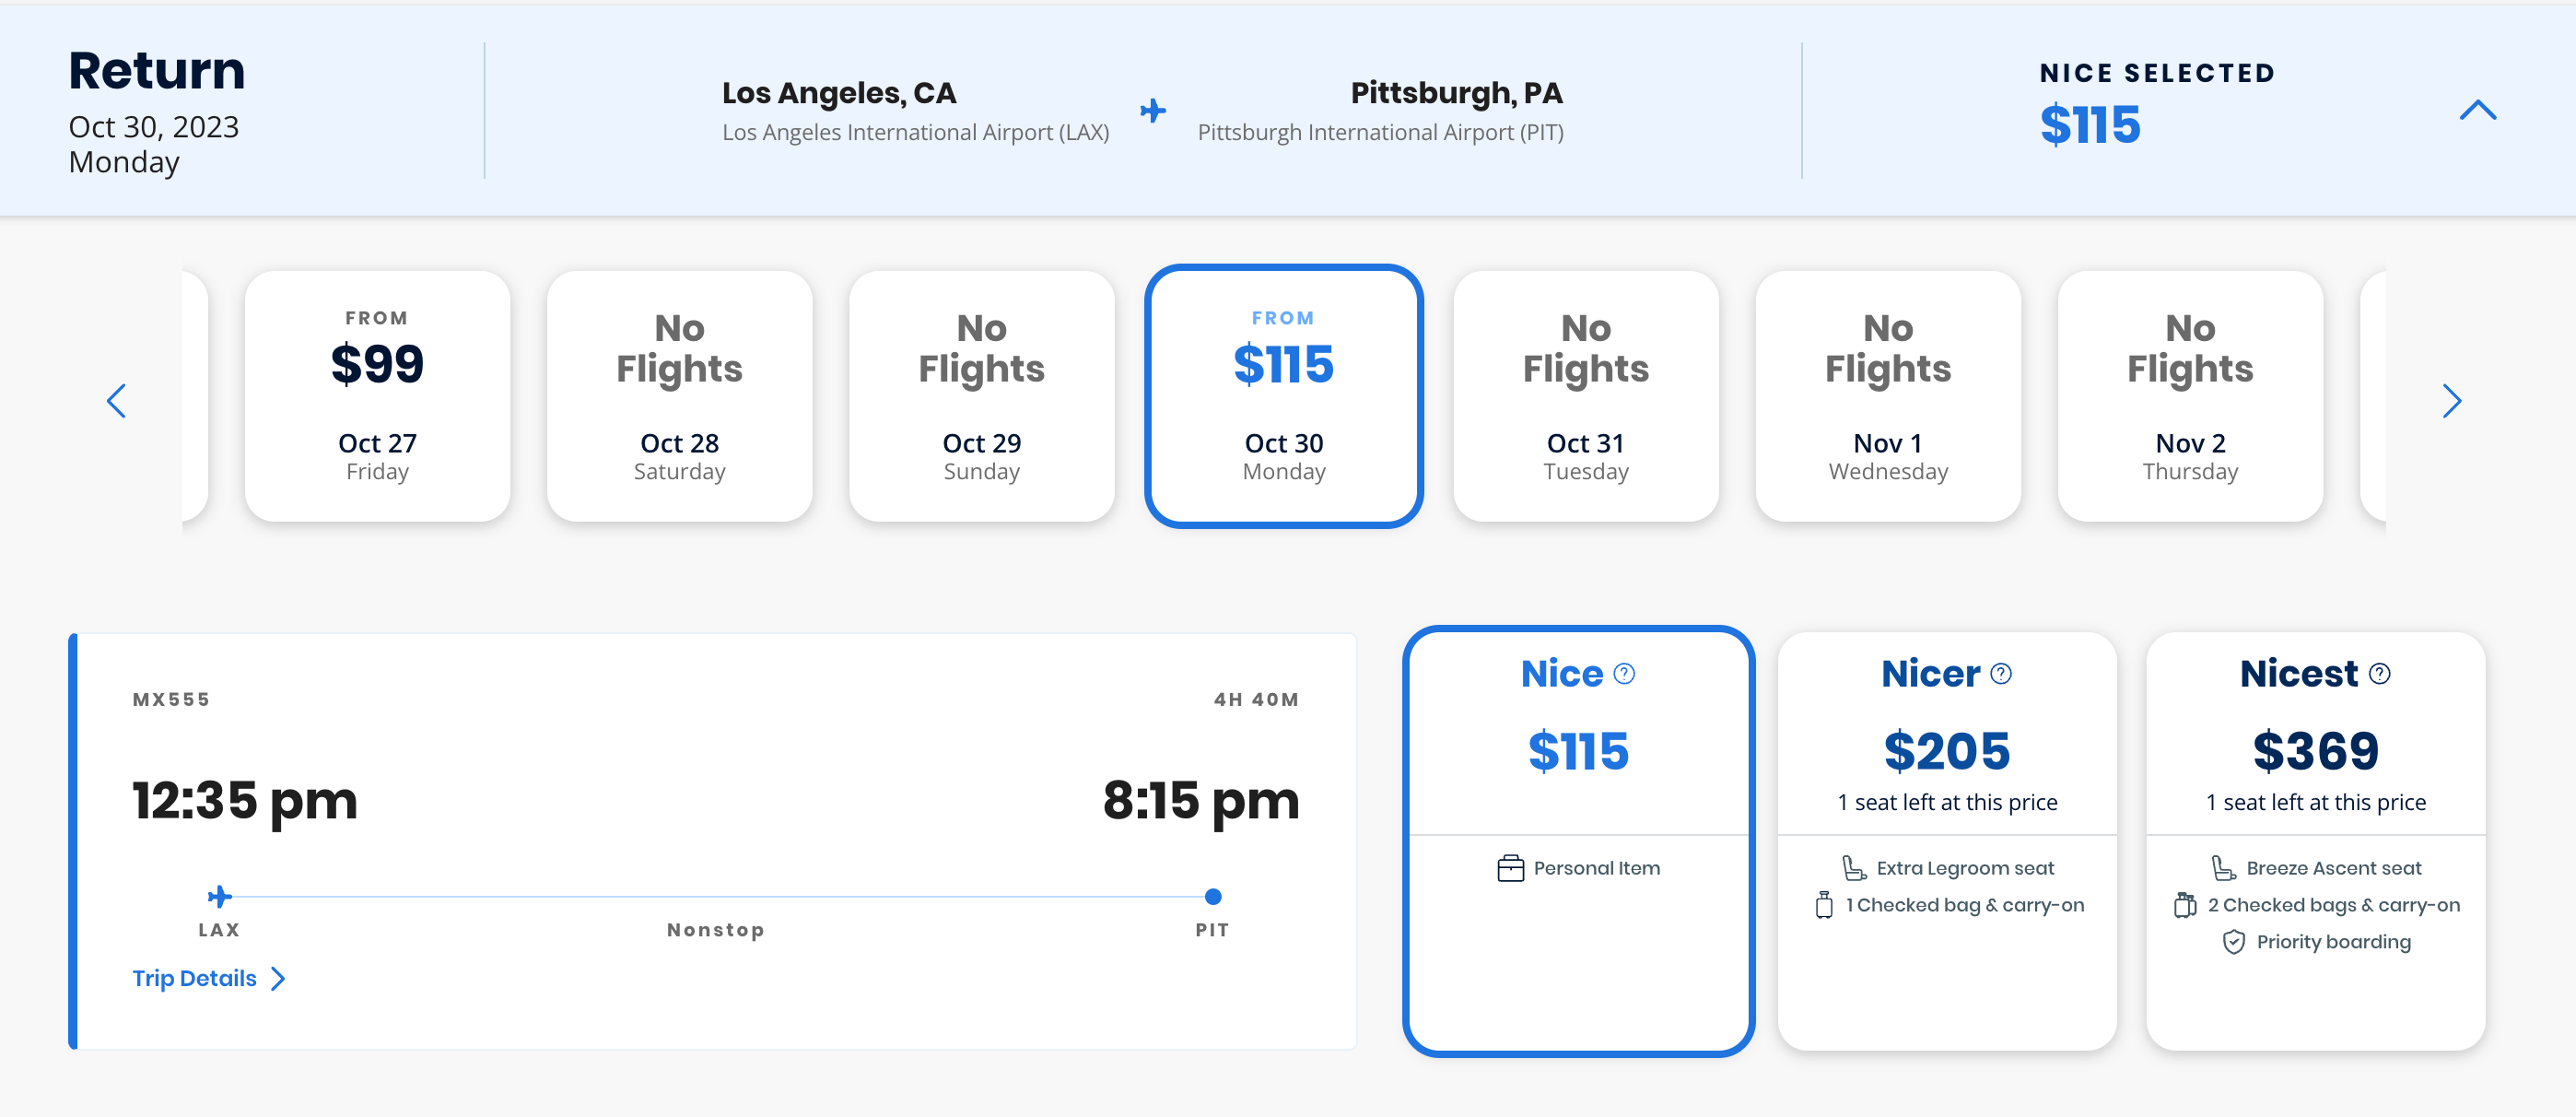This screenshot has width=2576, height=1117.
Task: Collapse the Return flight section chevron
Action: pyautogui.click(x=2477, y=110)
